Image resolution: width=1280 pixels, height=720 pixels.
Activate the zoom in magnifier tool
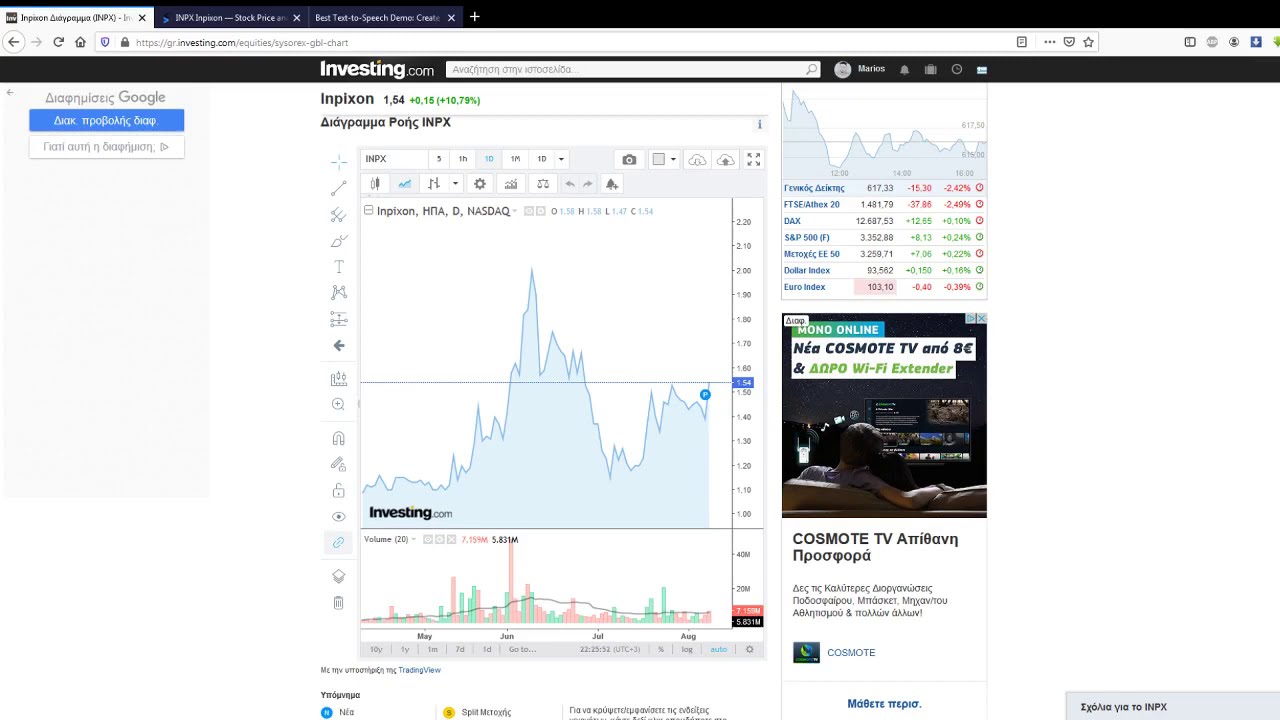[338, 404]
